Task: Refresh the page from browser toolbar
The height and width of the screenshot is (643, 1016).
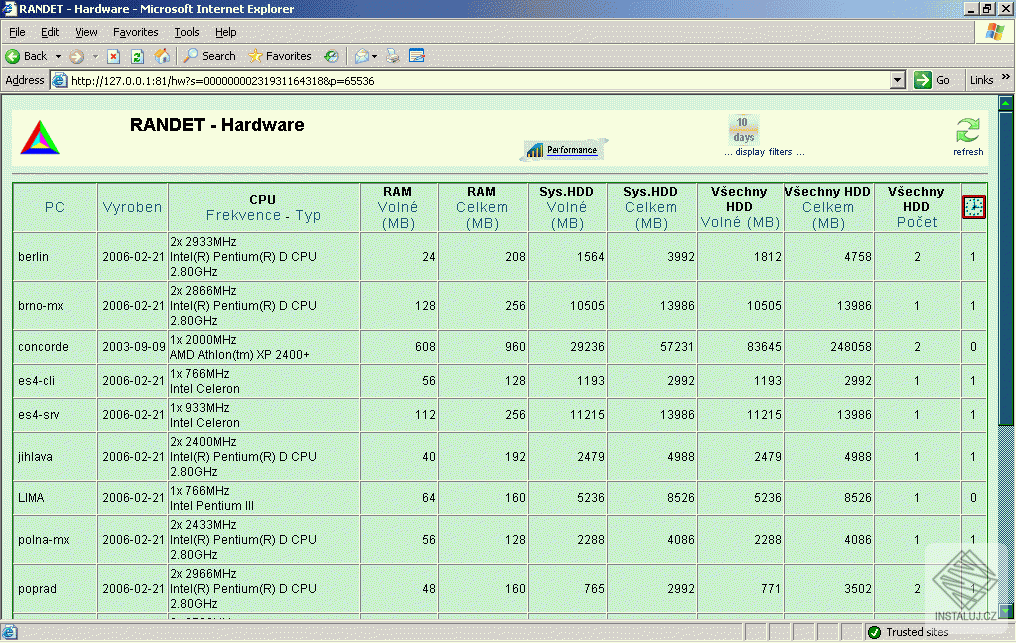Action: [x=138, y=56]
